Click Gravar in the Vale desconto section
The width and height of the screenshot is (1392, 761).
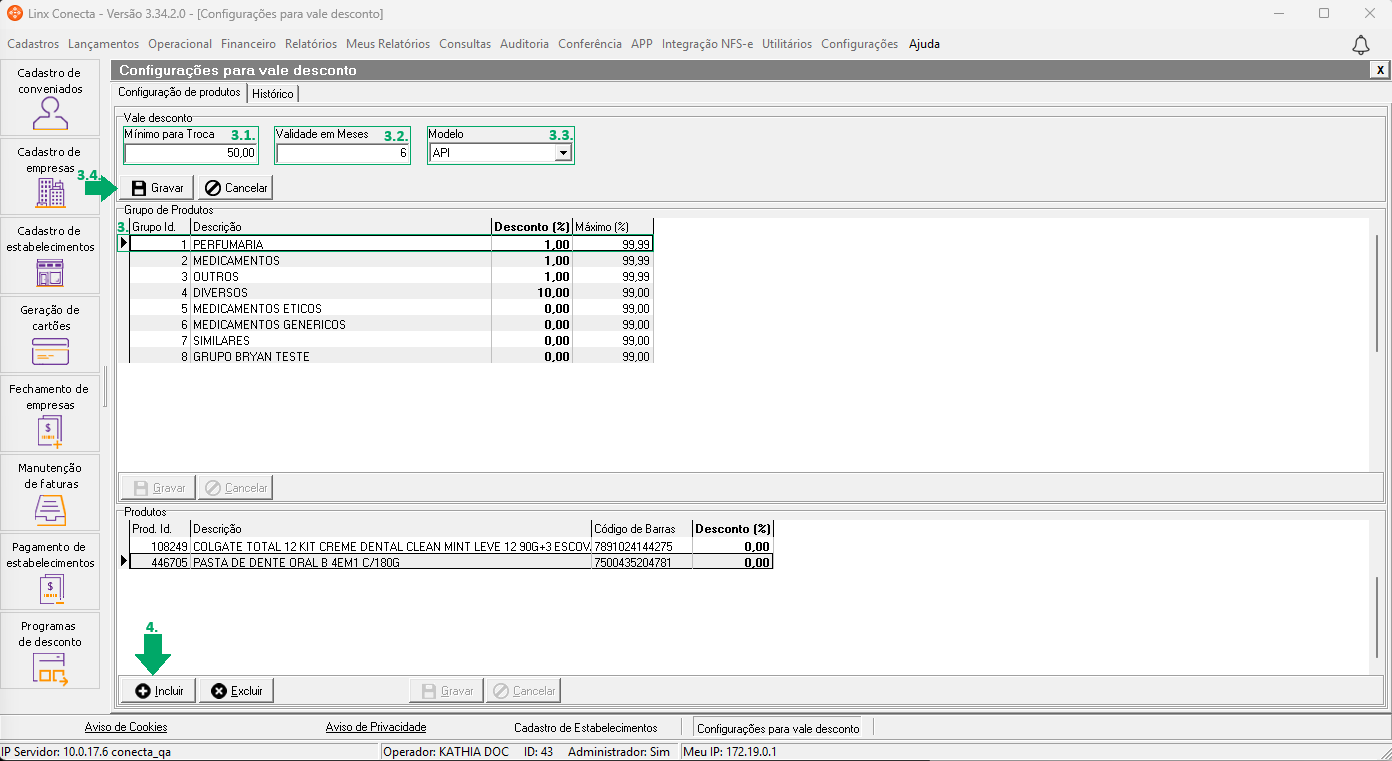[157, 188]
